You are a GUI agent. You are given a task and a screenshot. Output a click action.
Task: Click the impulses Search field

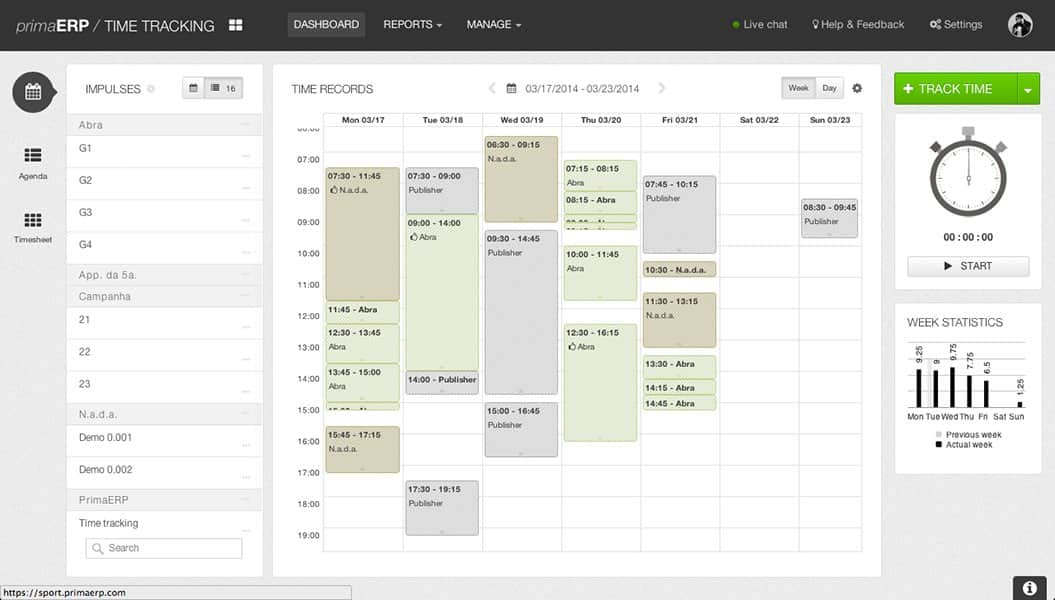(x=164, y=548)
